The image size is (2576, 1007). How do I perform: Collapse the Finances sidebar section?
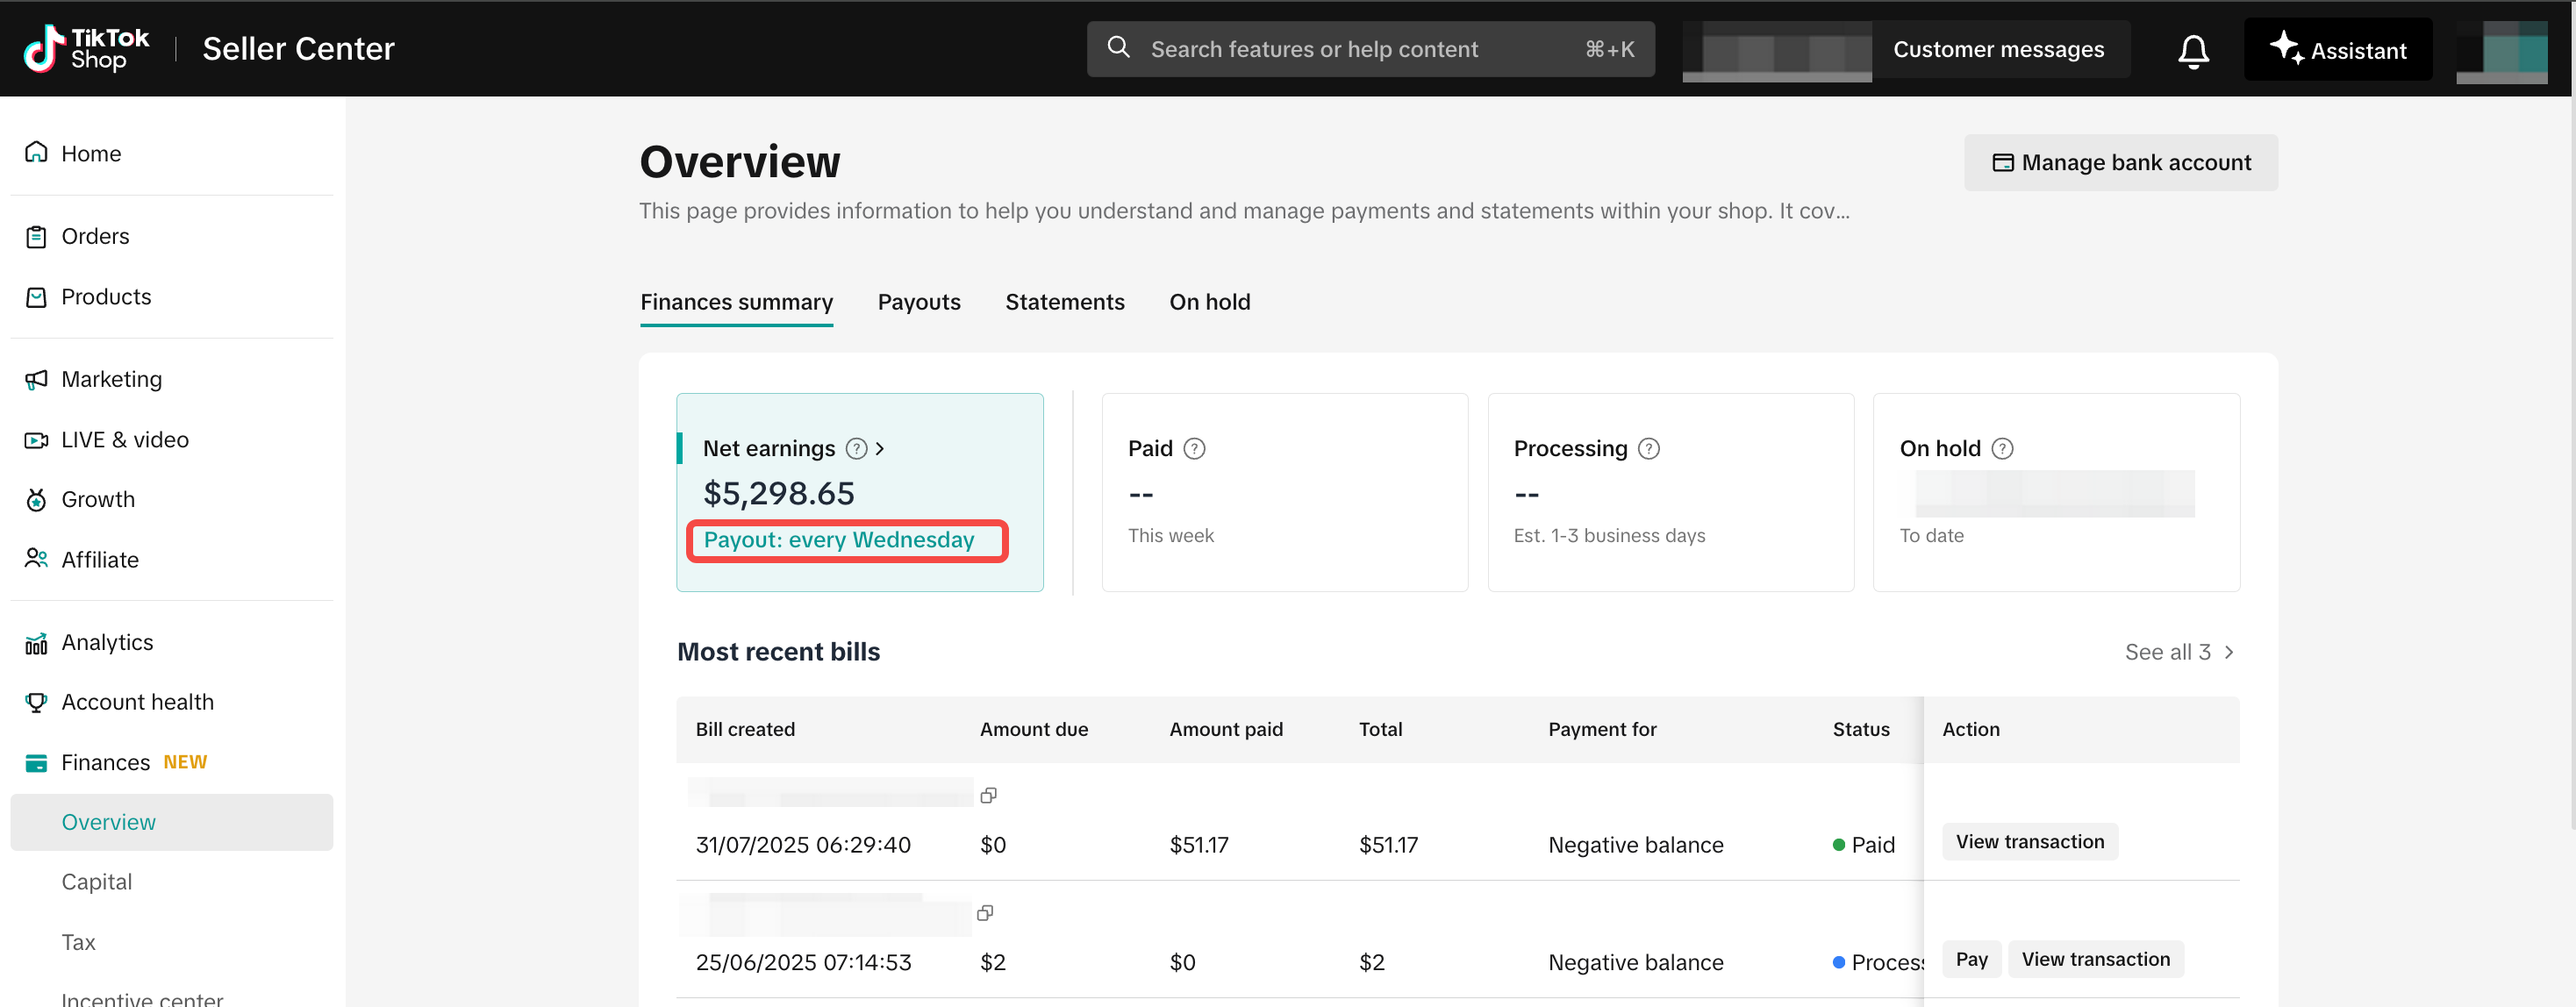pos(106,762)
